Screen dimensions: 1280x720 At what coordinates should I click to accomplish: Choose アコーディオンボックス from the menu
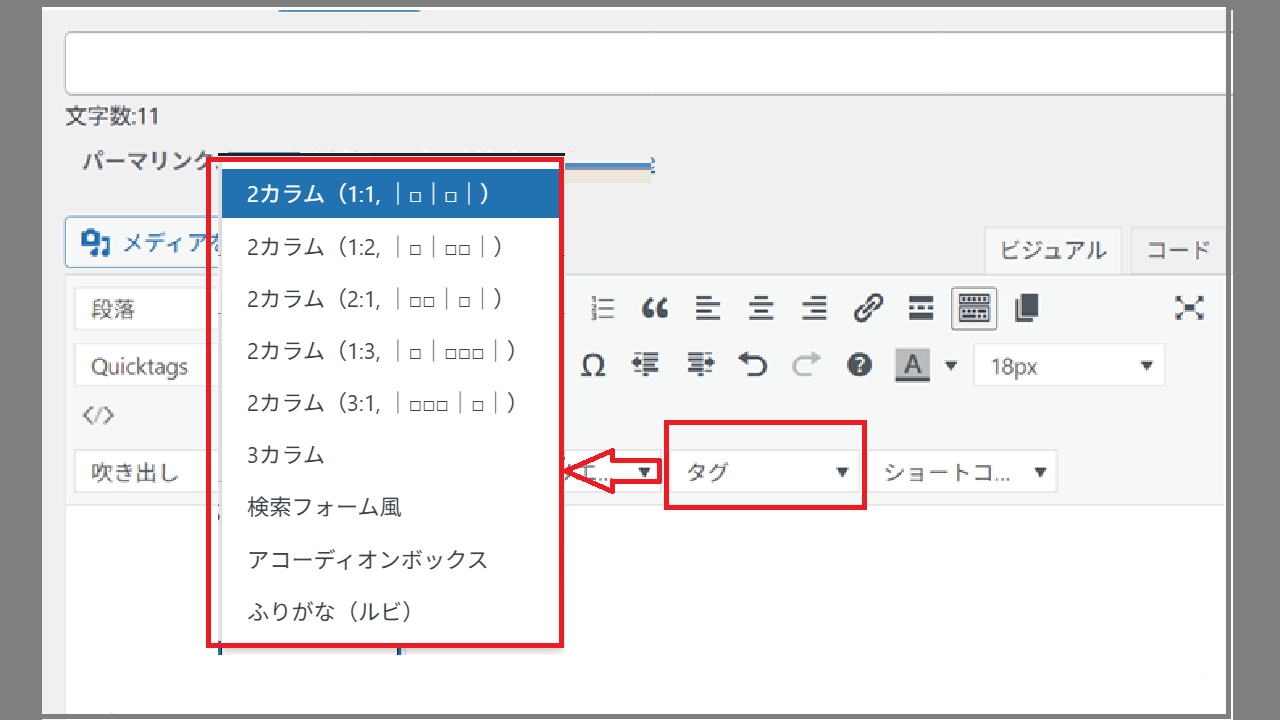(x=390, y=558)
